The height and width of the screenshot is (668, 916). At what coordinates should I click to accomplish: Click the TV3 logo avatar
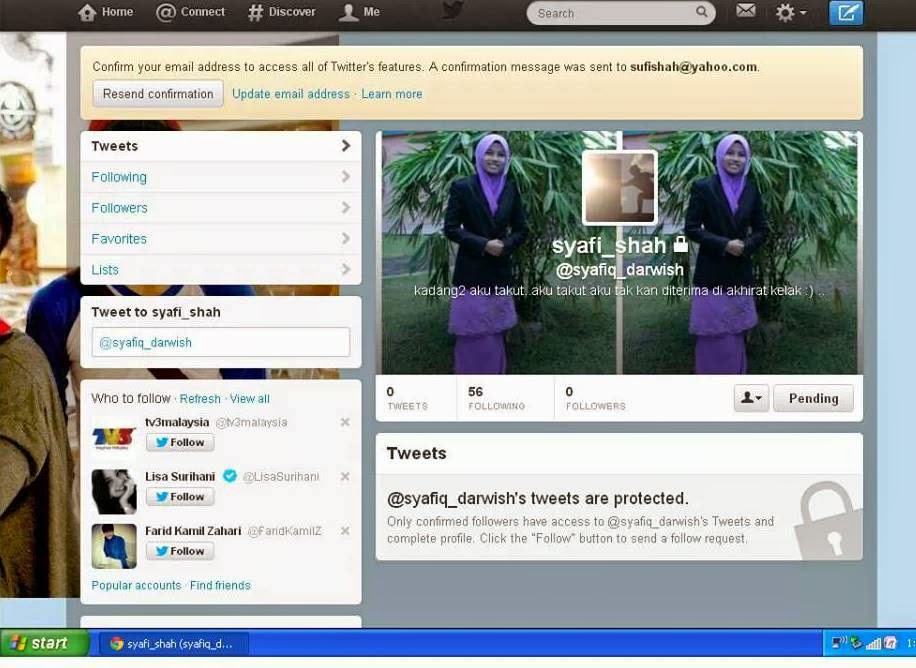coord(114,438)
